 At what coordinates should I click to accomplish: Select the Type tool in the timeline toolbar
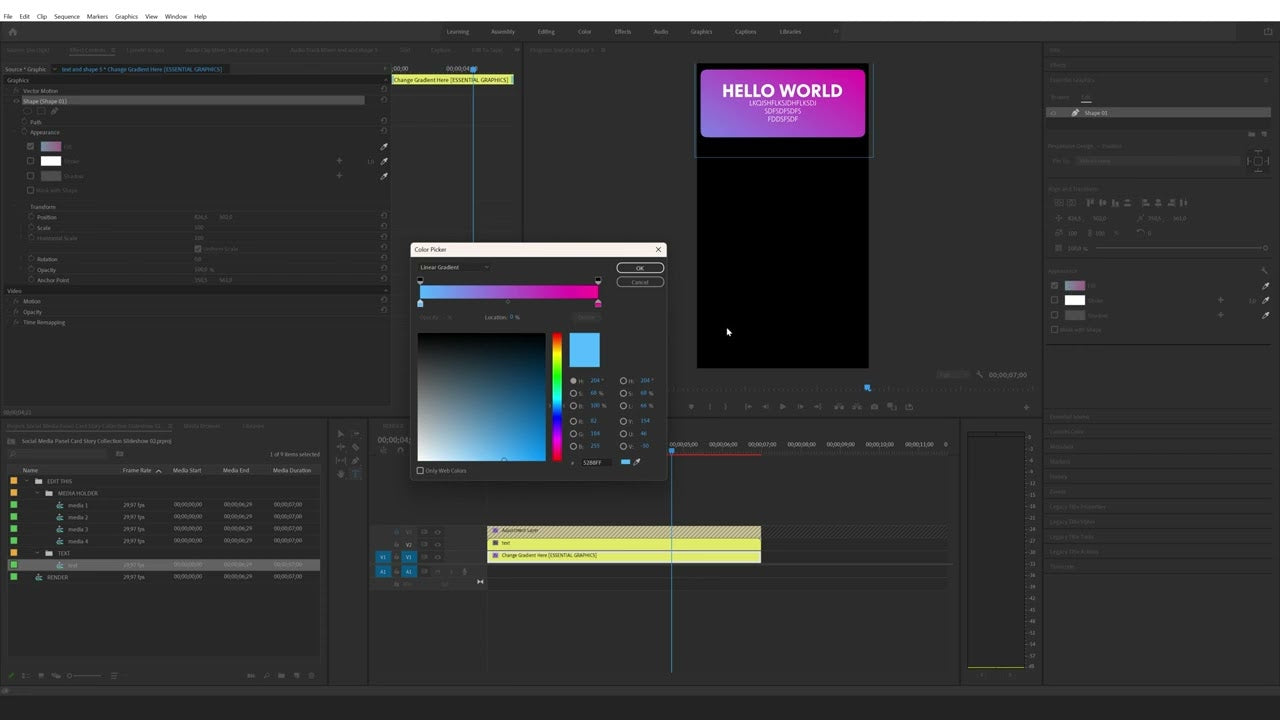(x=356, y=473)
